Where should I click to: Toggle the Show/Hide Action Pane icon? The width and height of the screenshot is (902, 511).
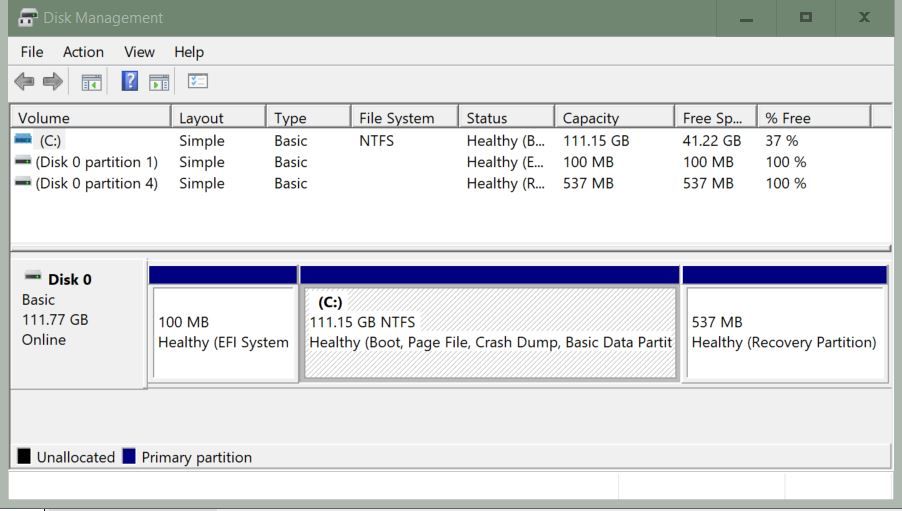[159, 82]
